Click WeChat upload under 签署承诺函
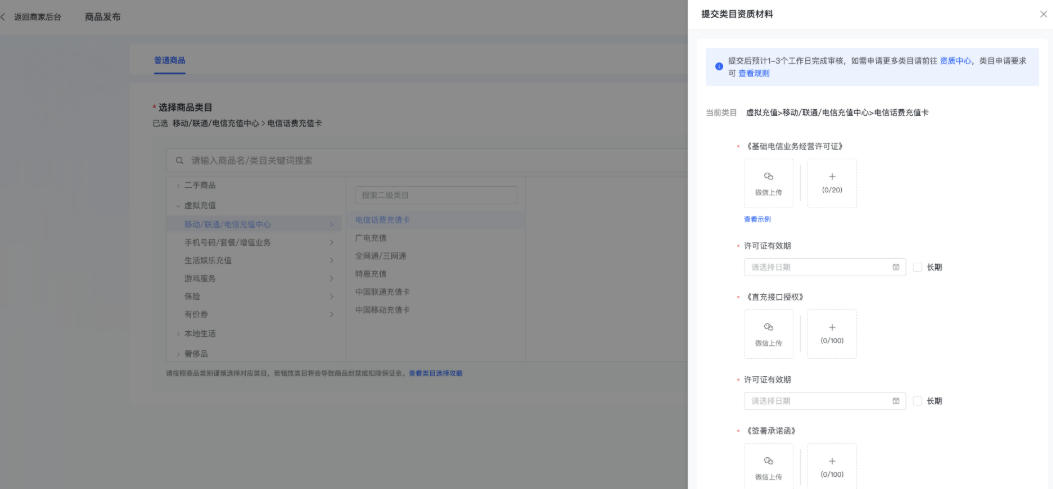This screenshot has height=489, width=1053. coord(768,467)
